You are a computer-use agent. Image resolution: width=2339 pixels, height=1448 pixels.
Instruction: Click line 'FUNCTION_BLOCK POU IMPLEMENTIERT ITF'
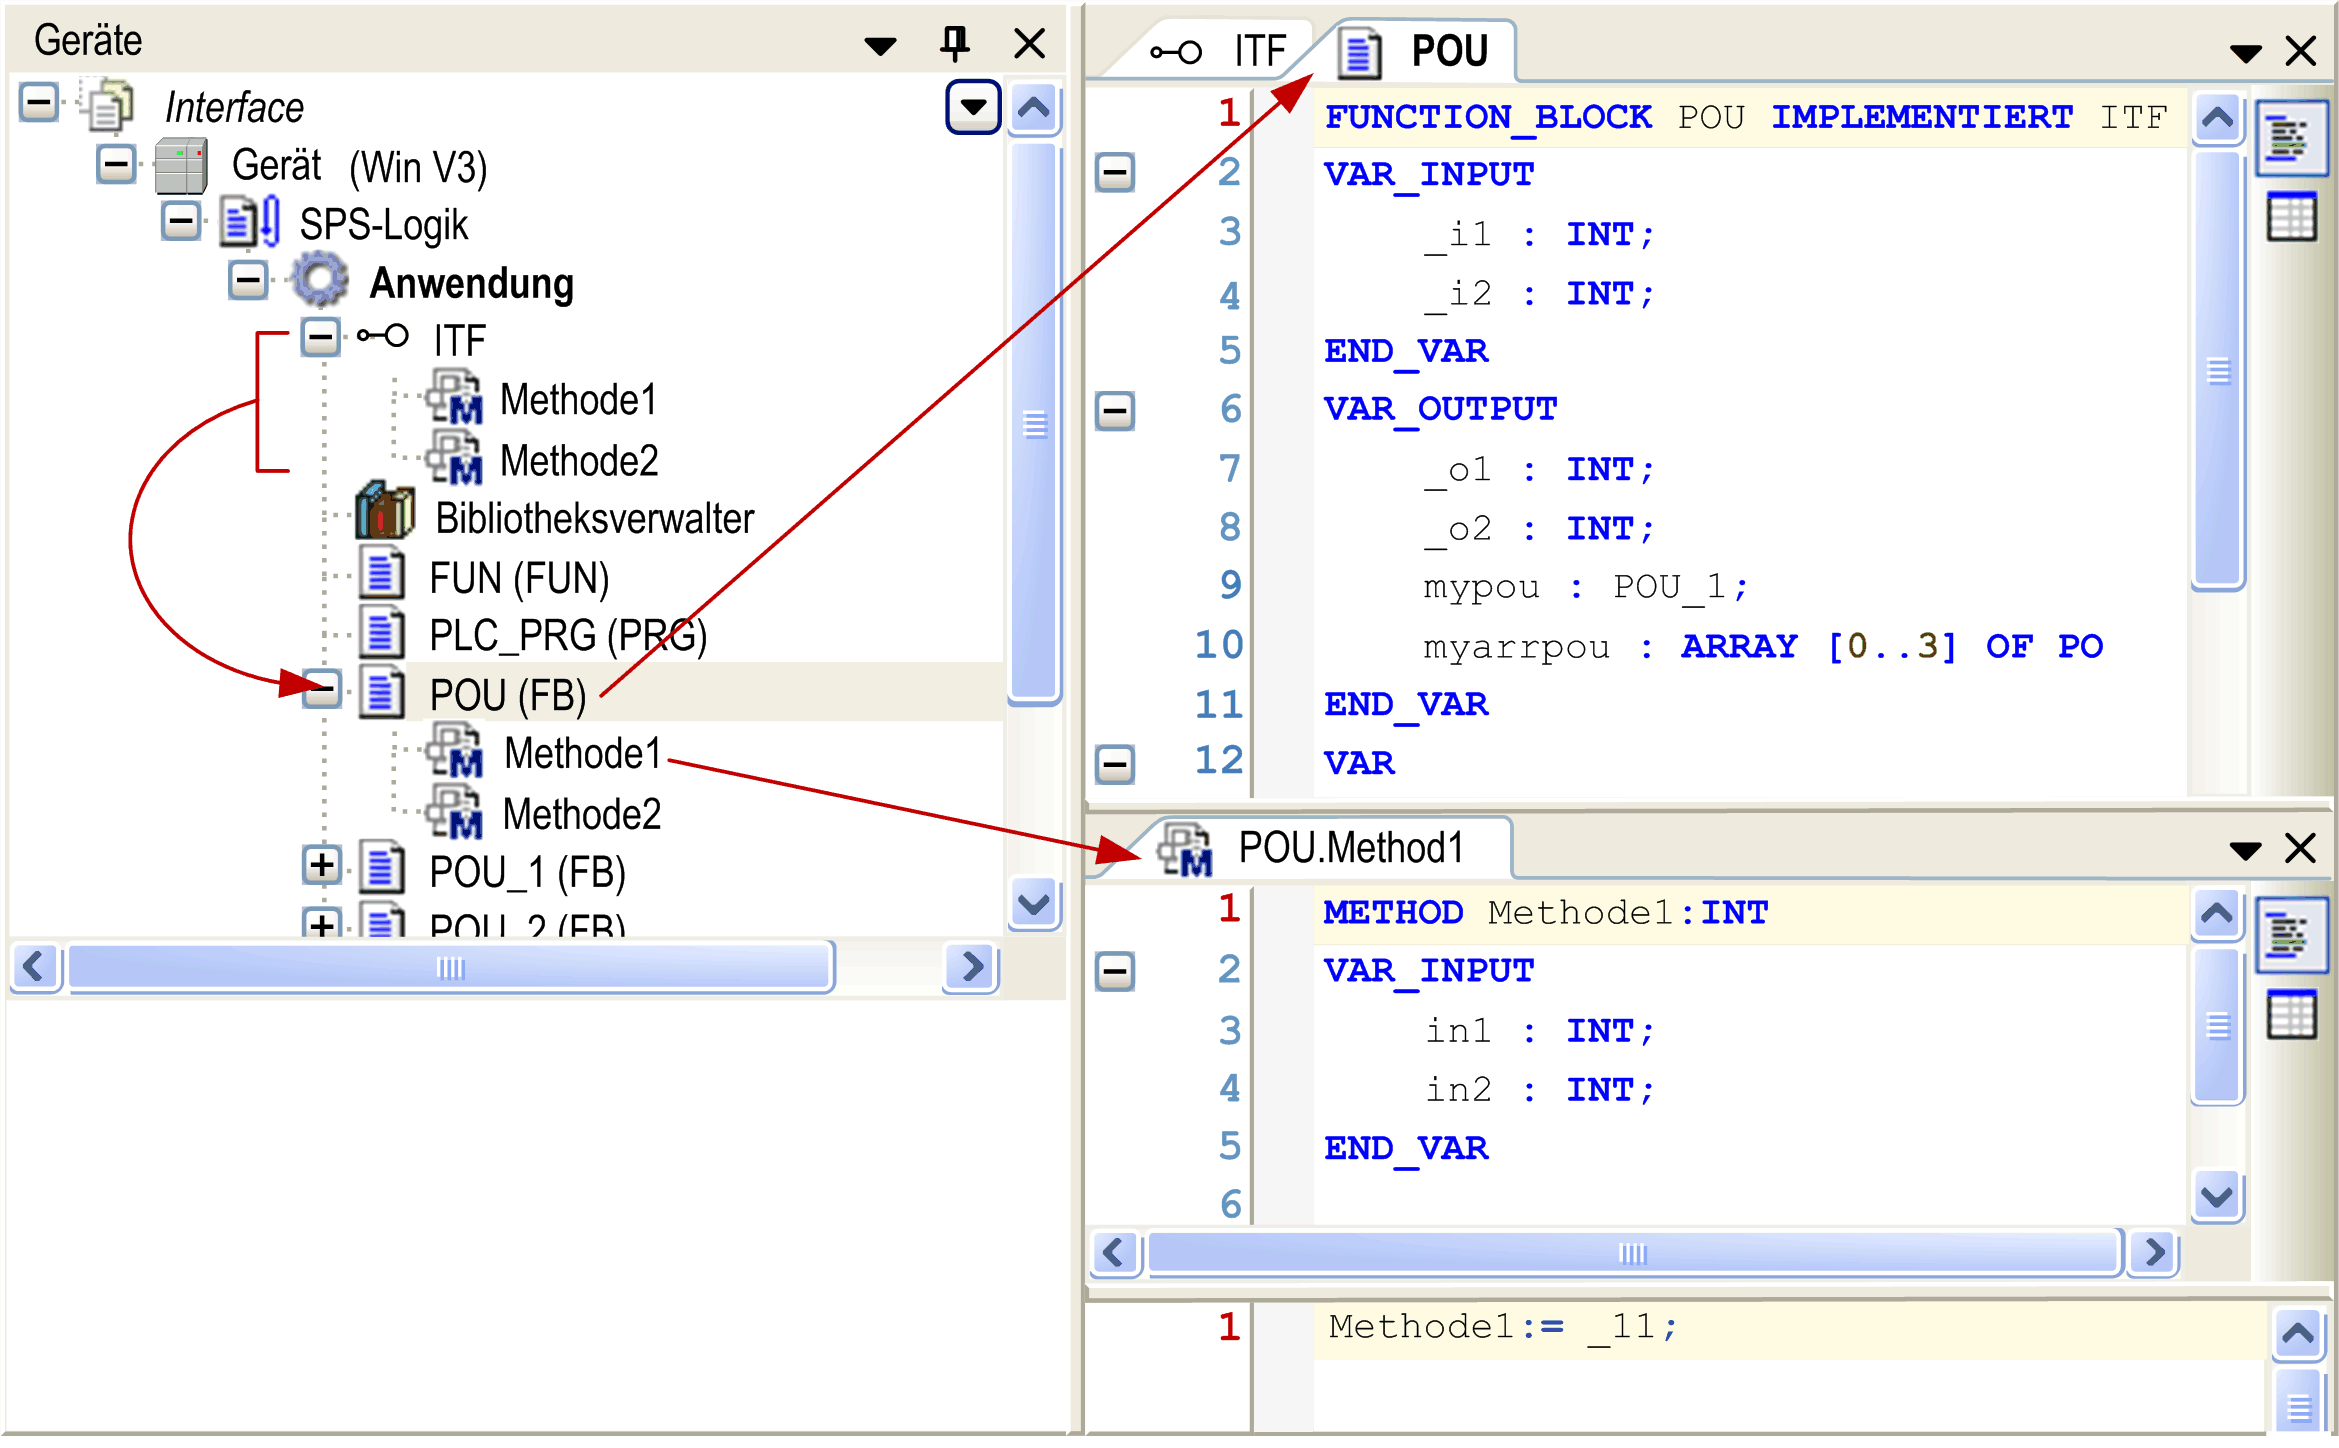click(x=1745, y=117)
